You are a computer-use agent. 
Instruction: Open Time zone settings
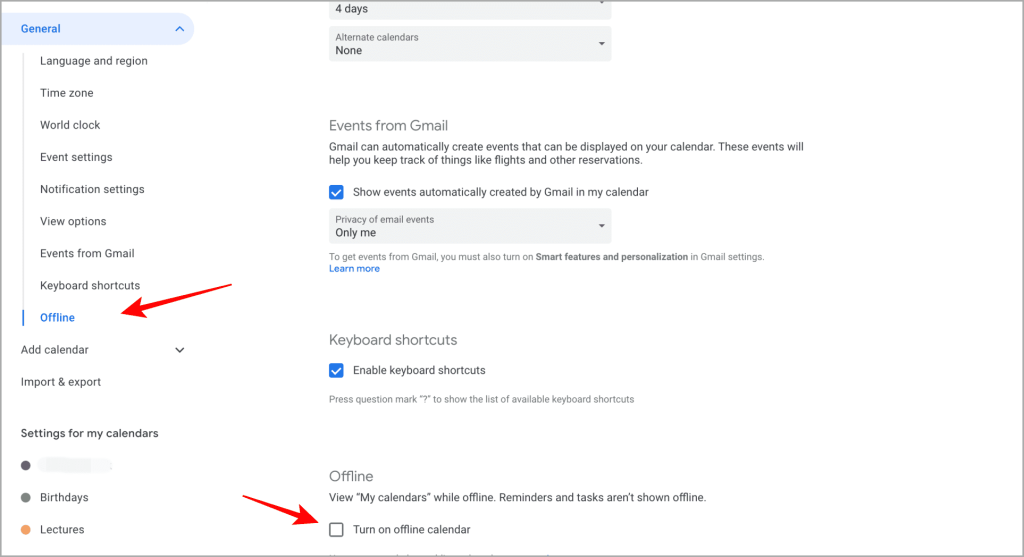pos(67,93)
